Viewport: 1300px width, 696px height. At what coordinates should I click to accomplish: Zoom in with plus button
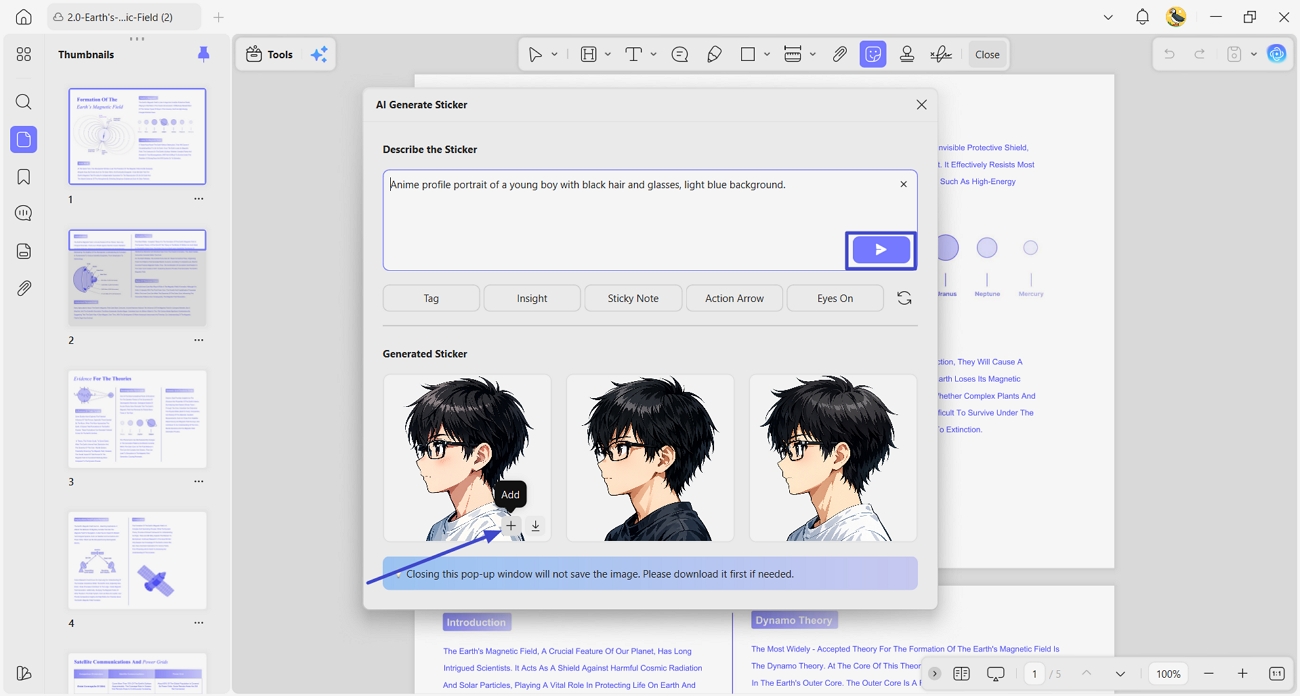click(x=1242, y=674)
